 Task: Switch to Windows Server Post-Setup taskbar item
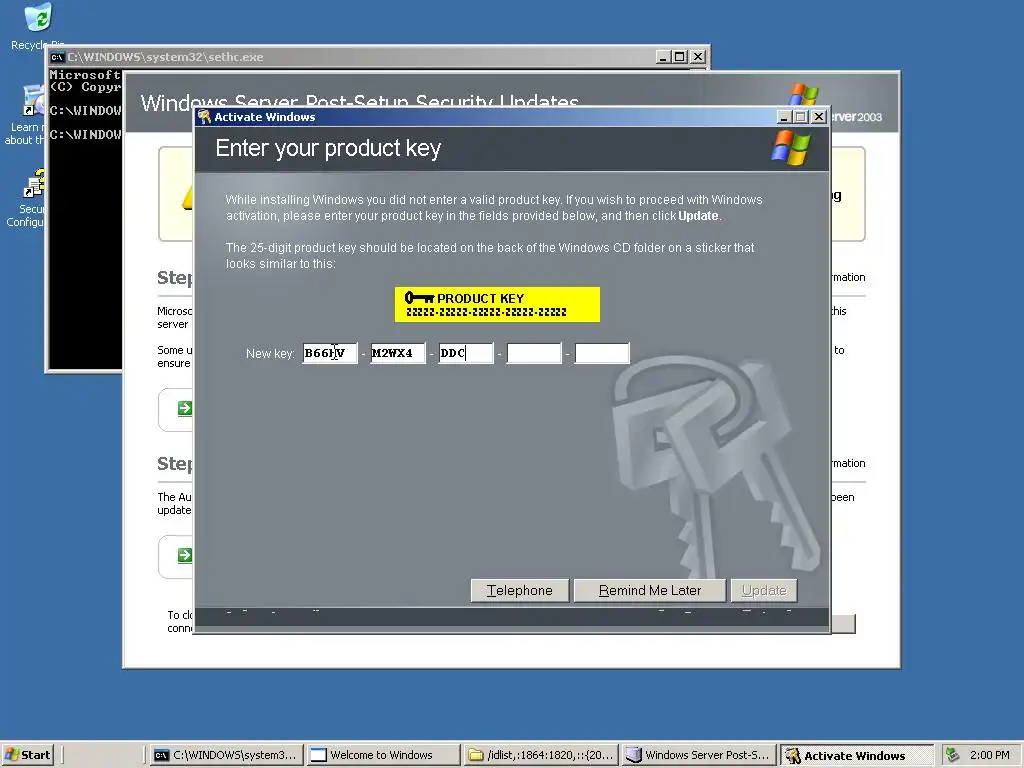(x=698, y=755)
